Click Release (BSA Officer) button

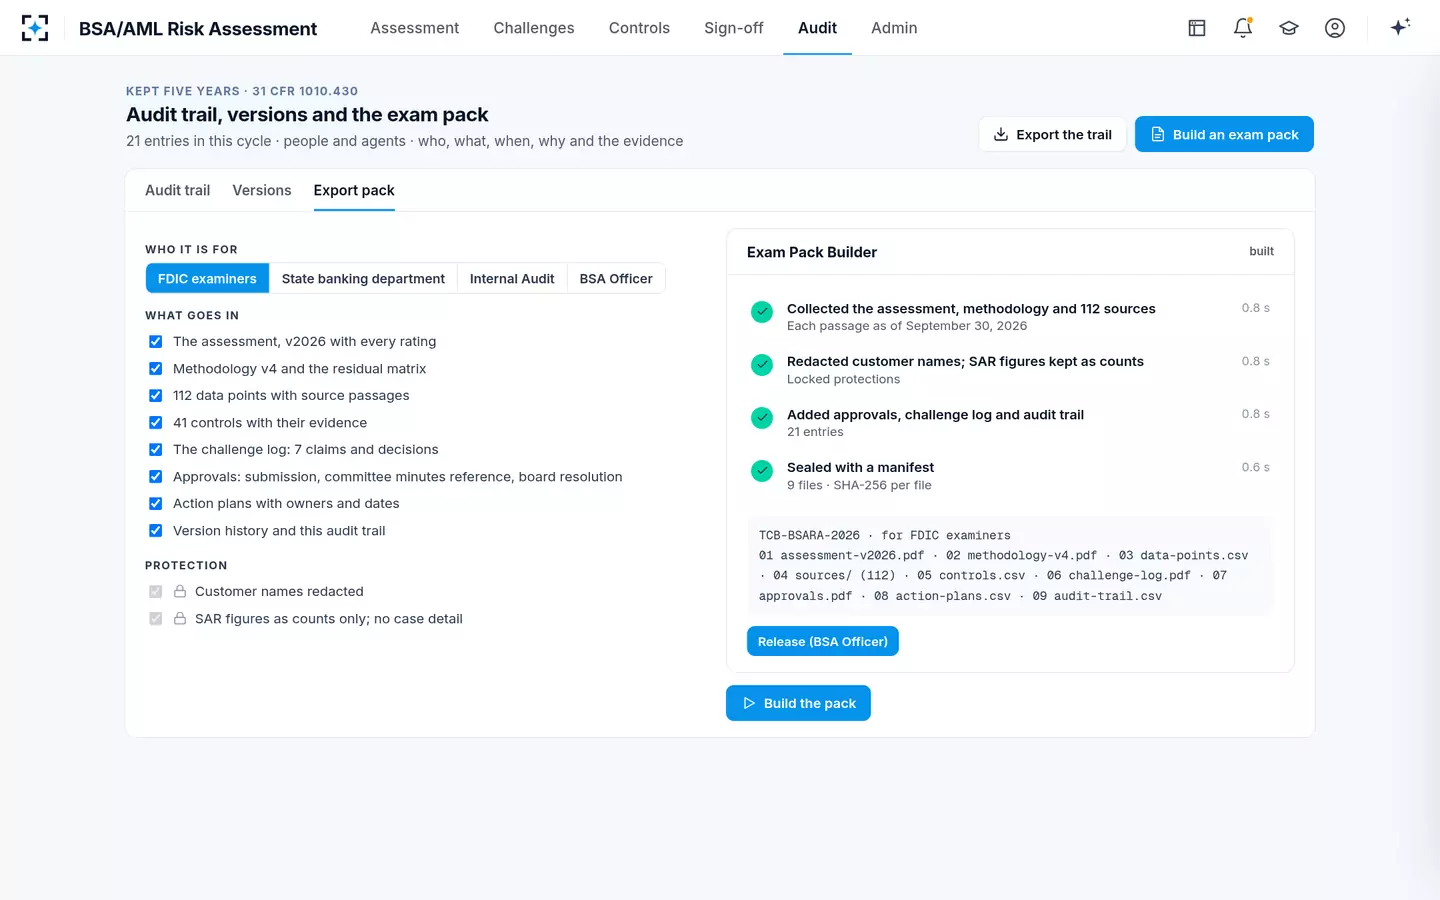click(823, 642)
